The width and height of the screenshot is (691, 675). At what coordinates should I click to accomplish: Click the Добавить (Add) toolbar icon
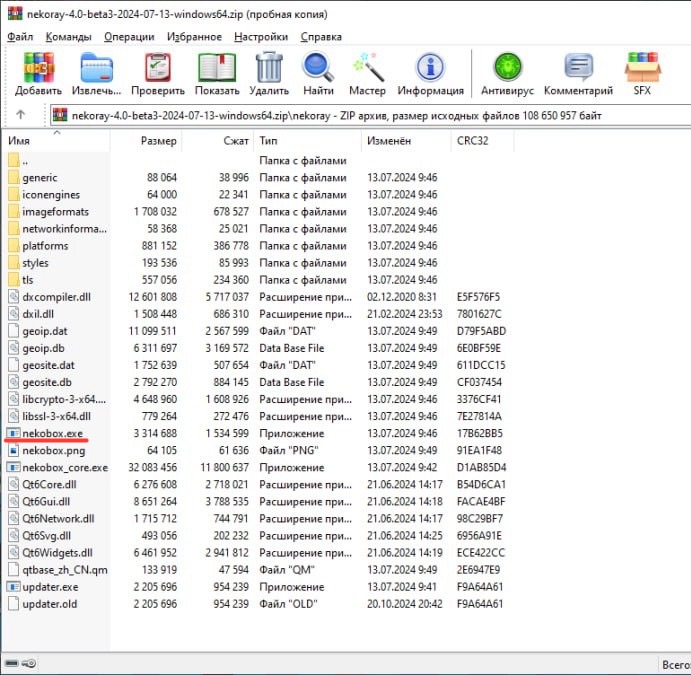[x=39, y=67]
